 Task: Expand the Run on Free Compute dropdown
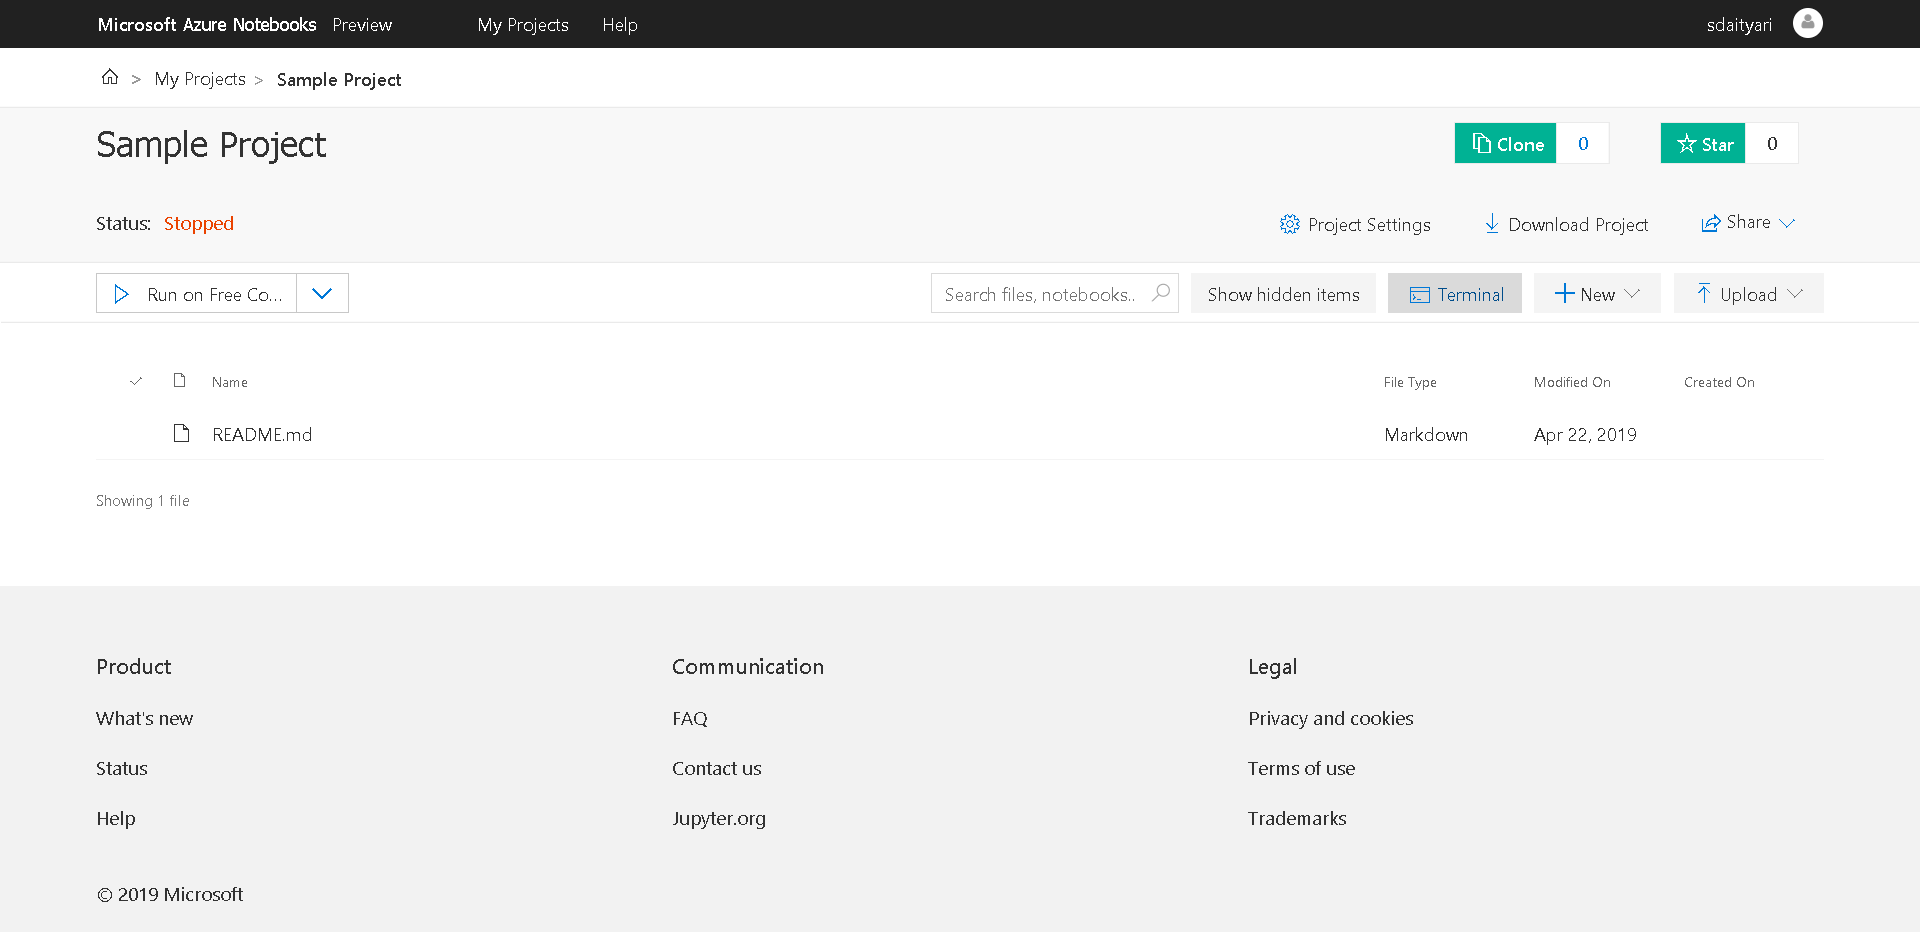click(322, 293)
